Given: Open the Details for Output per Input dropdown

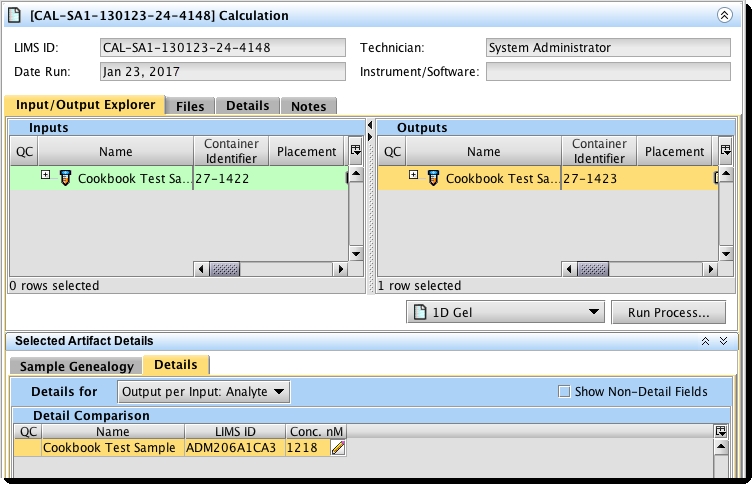Looking at the screenshot, I should [204, 391].
